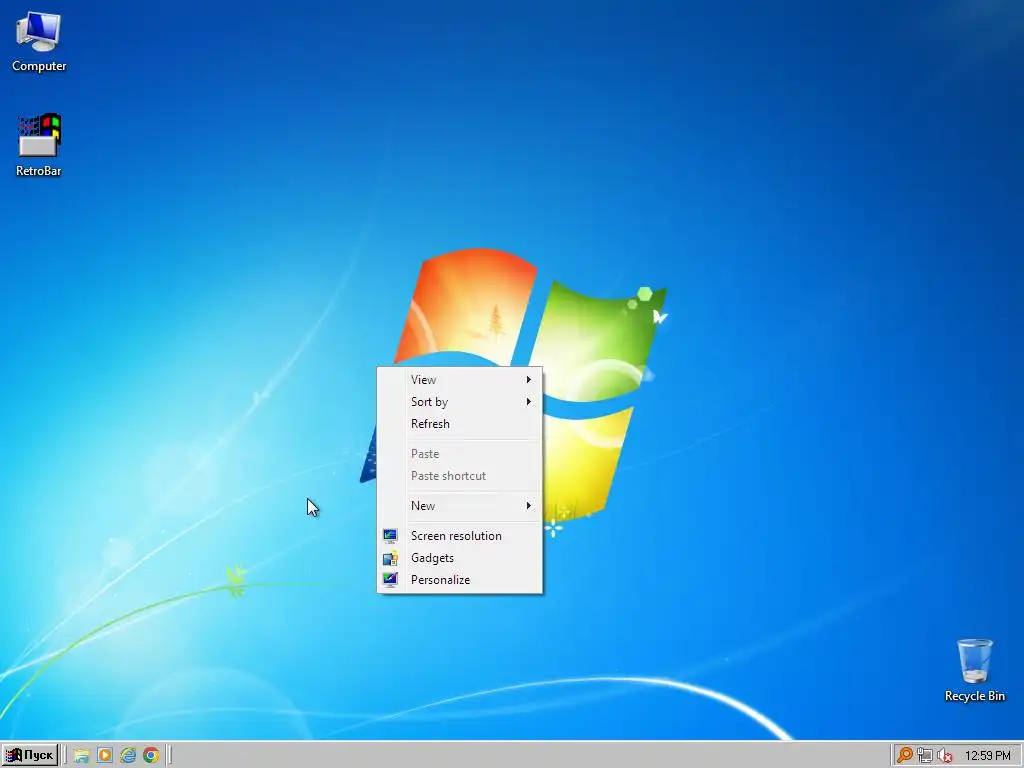Launch Windows Media Player from taskbar

coord(104,756)
